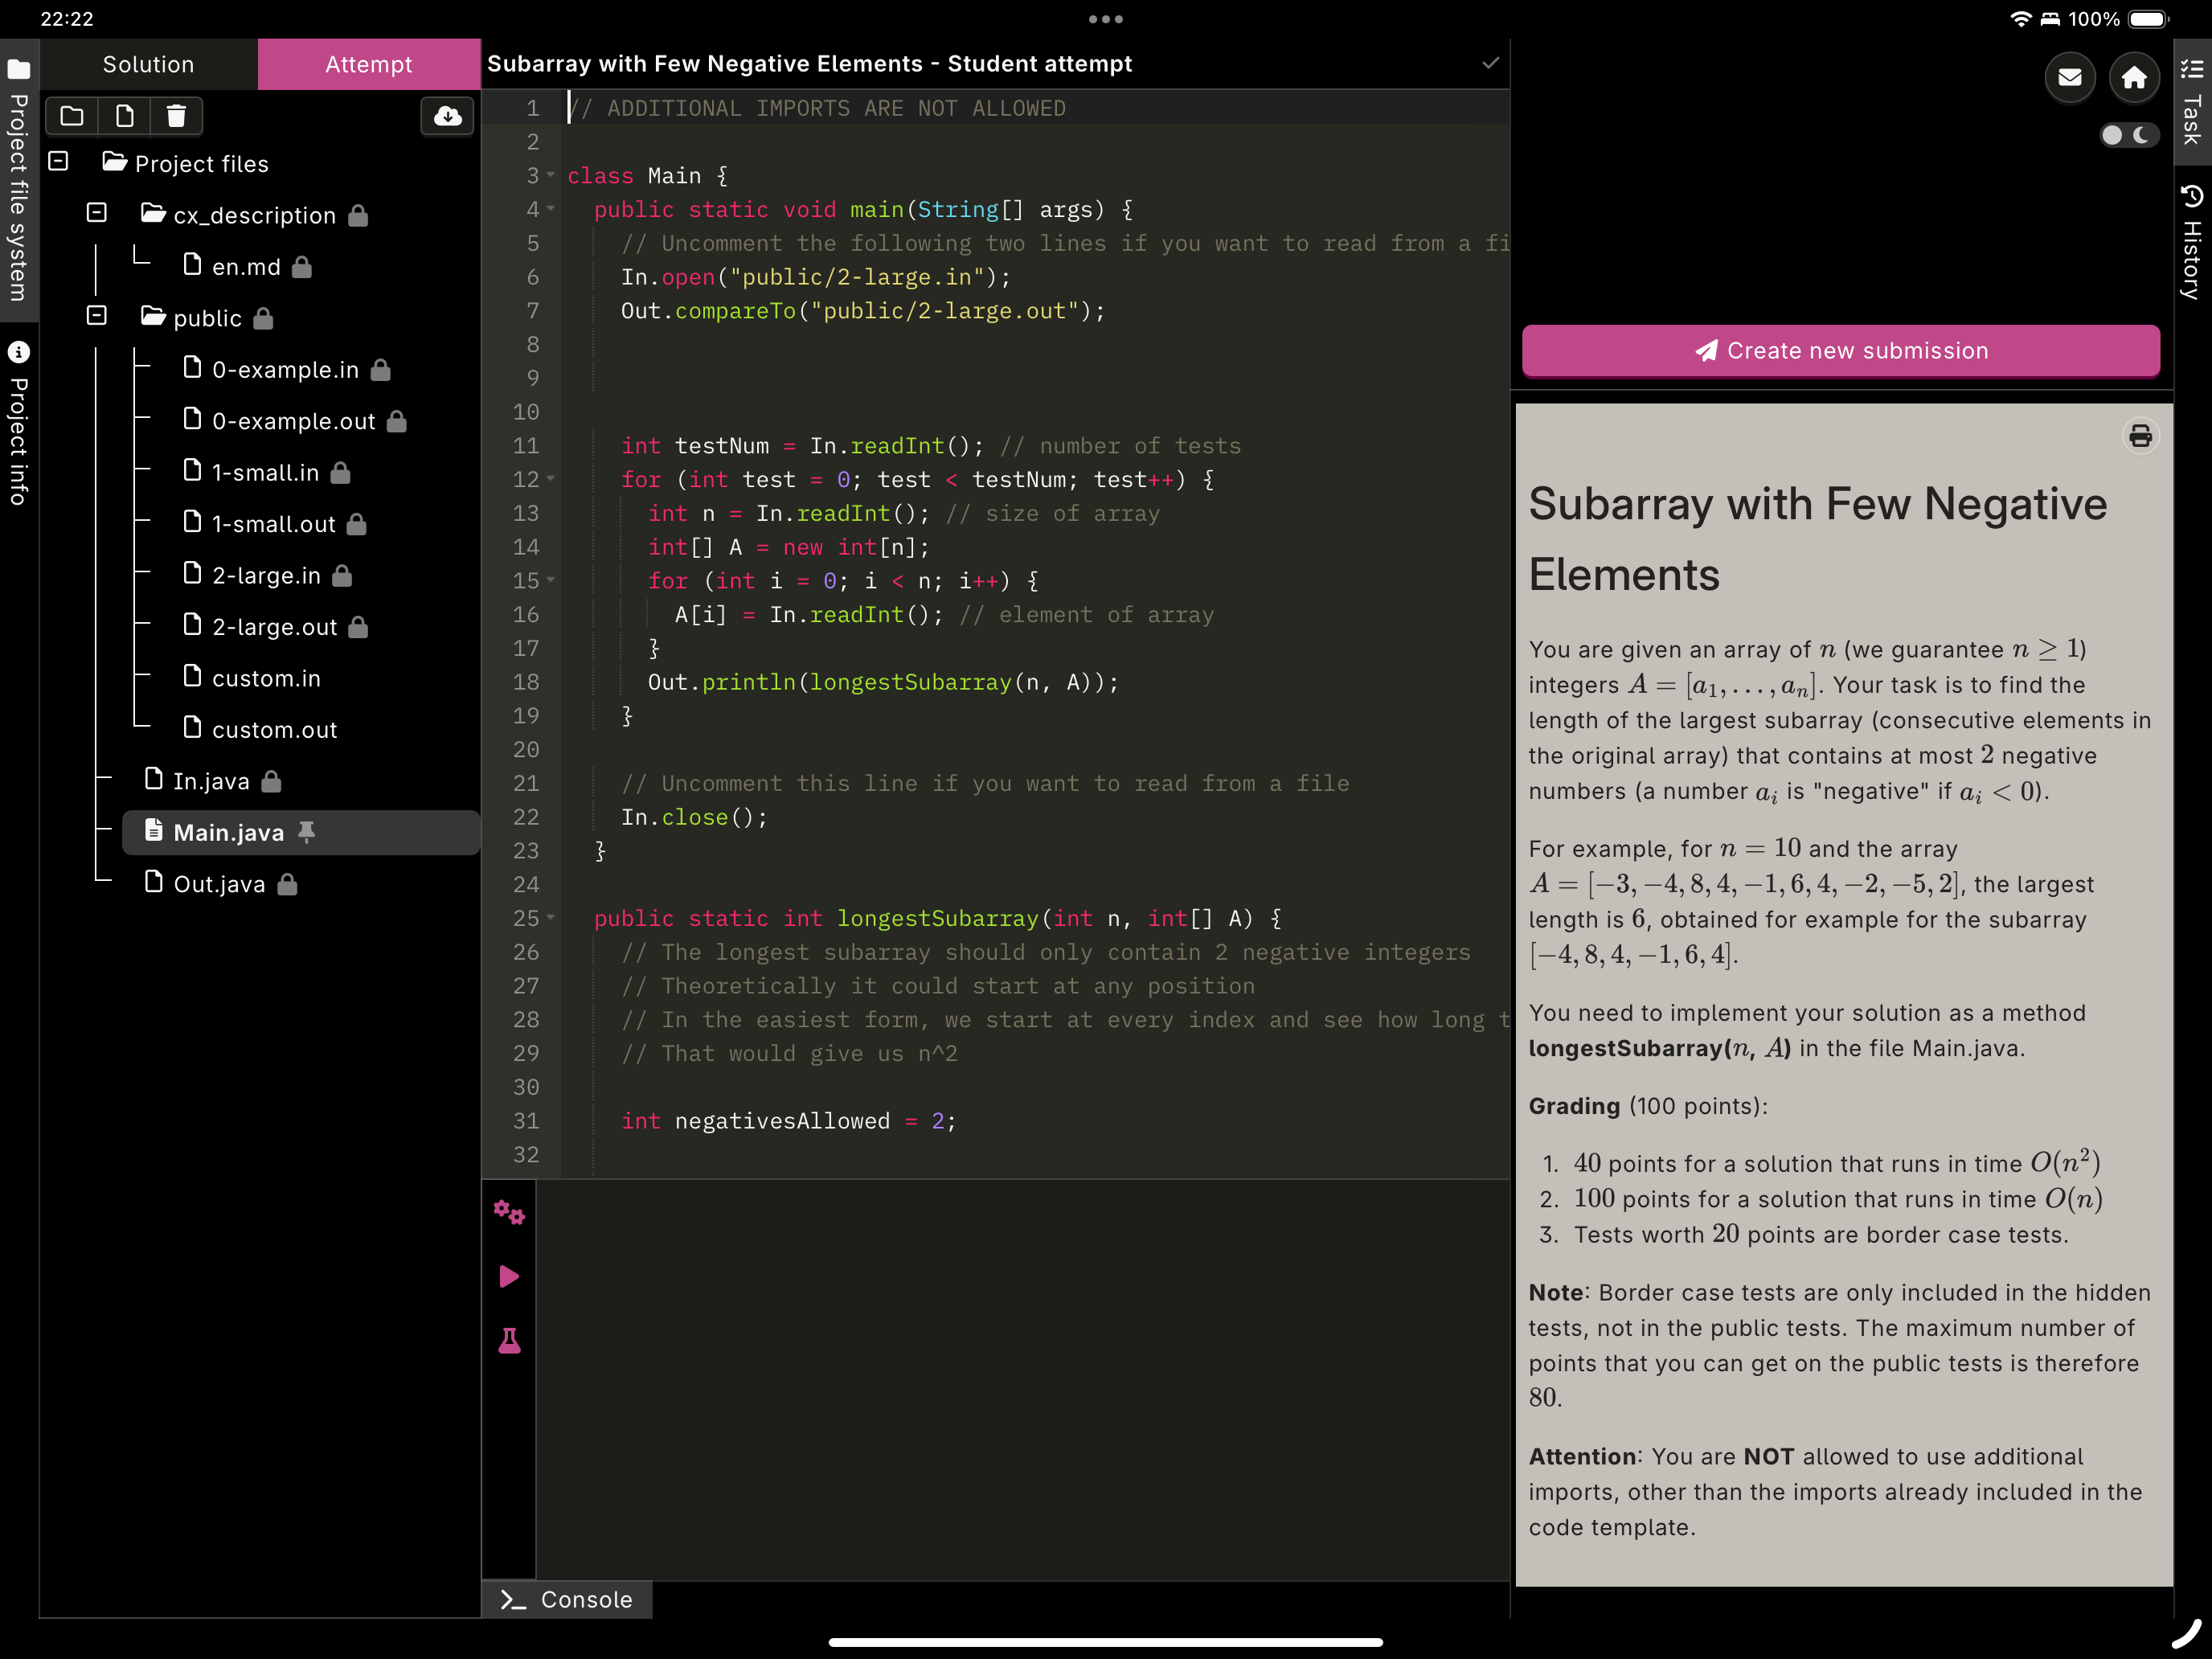Place cursor on code line 31 negativesAllowed

coord(782,1121)
